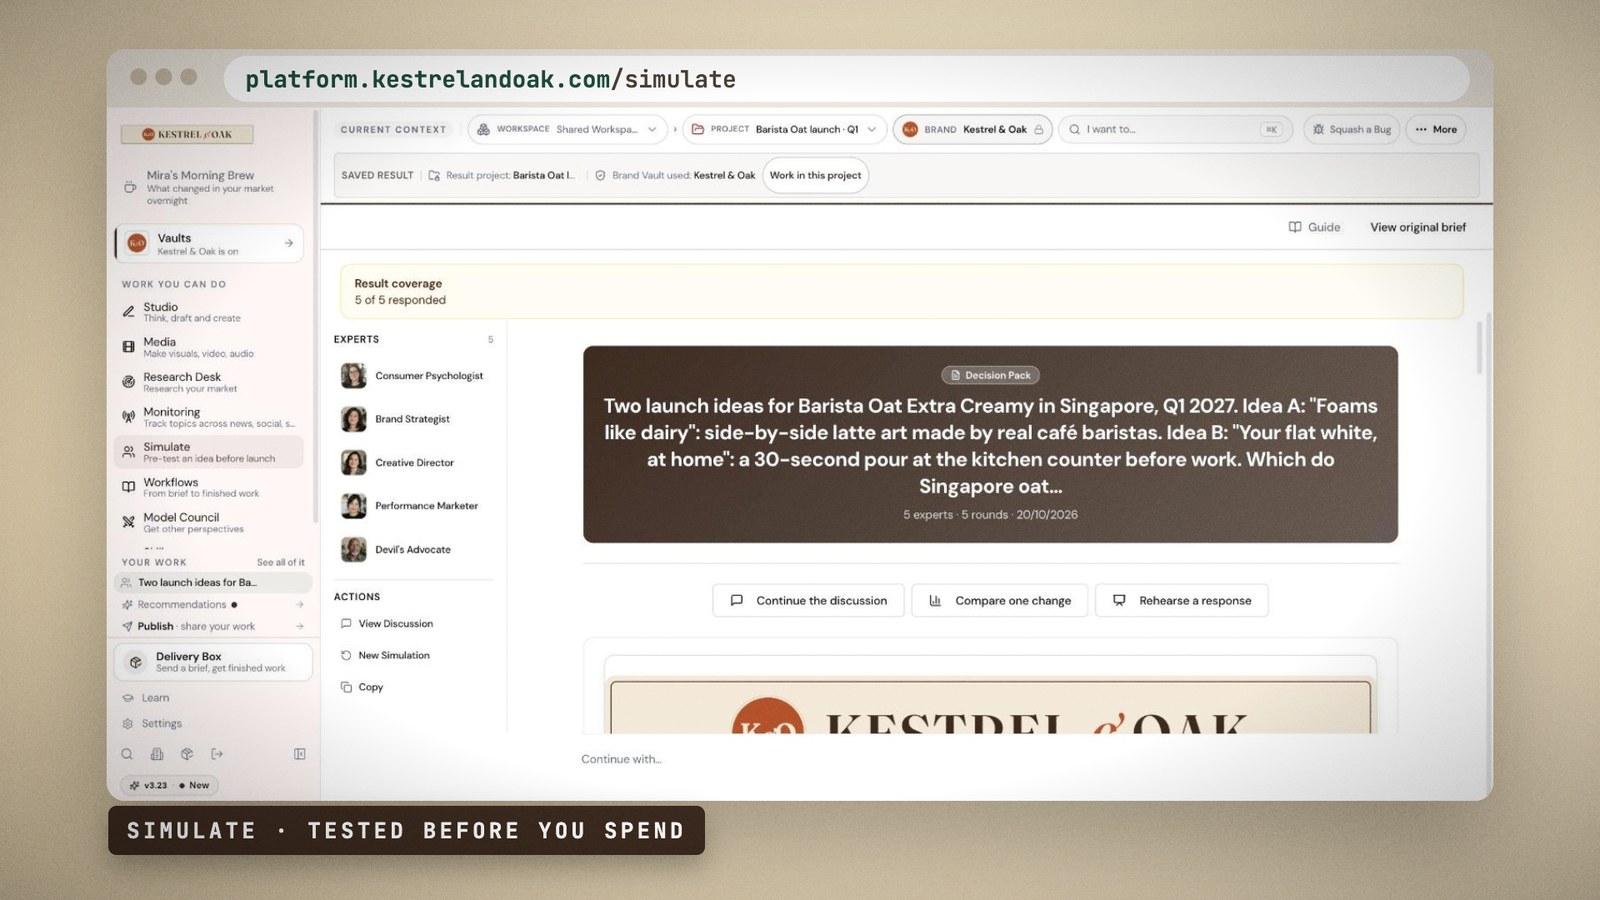Click the Copy icon under Actions
The height and width of the screenshot is (900, 1600).
pos(346,687)
